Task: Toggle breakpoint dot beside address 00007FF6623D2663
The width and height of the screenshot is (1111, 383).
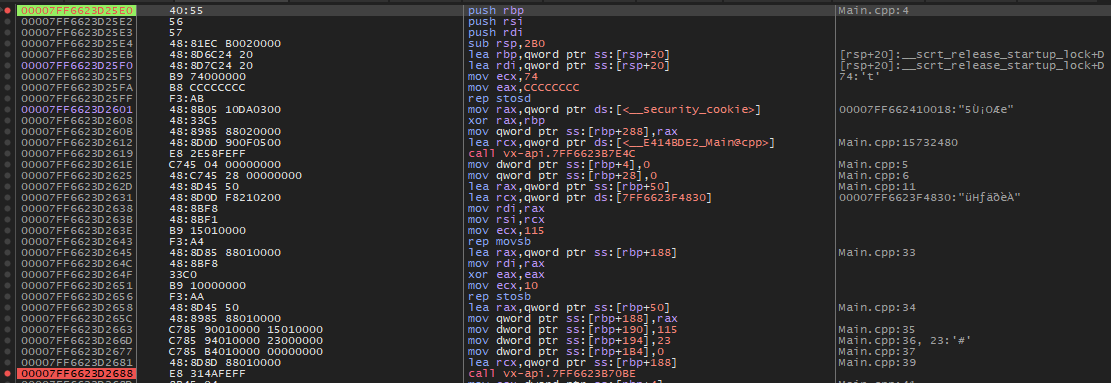Action: 7,329
